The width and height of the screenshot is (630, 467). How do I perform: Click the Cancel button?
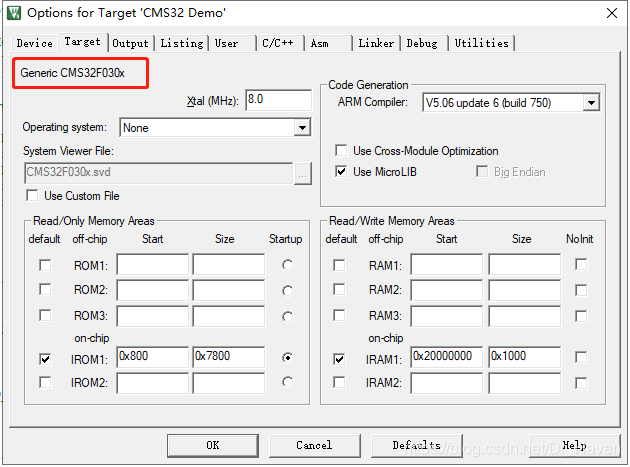coord(315,445)
